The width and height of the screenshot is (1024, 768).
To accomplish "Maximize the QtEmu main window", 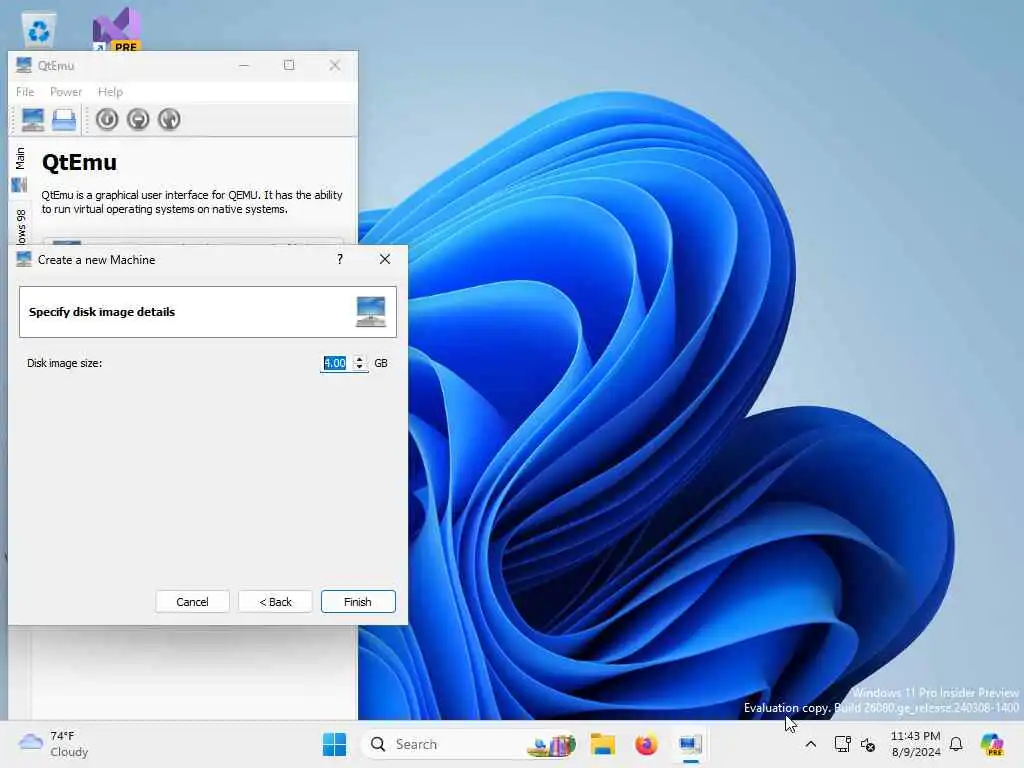I will pyautogui.click(x=289, y=65).
